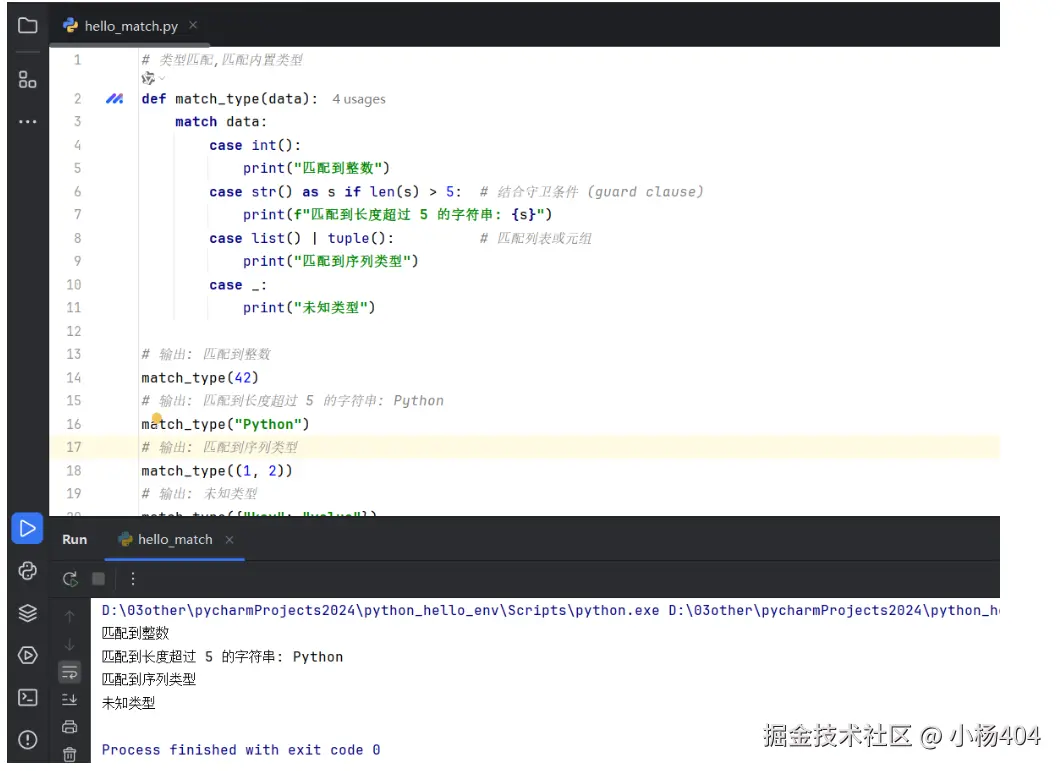Screen dimensions: 1062x771
Task: Click the AI assistant icon above line 2
Action: click(x=148, y=79)
